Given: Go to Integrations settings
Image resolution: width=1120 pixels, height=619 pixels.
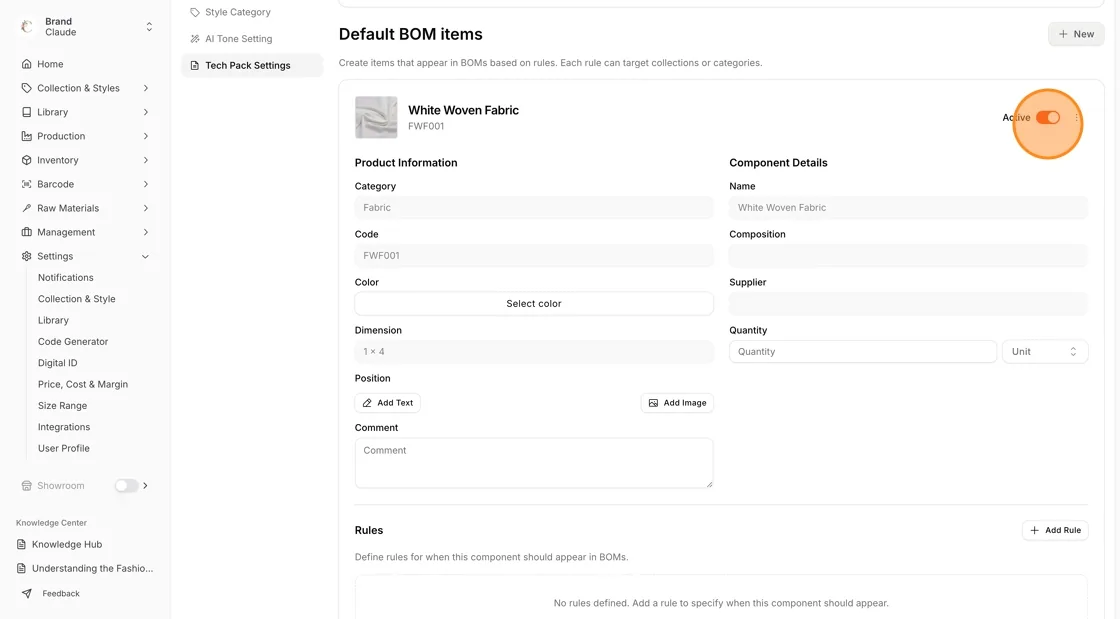Looking at the screenshot, I should (64, 427).
